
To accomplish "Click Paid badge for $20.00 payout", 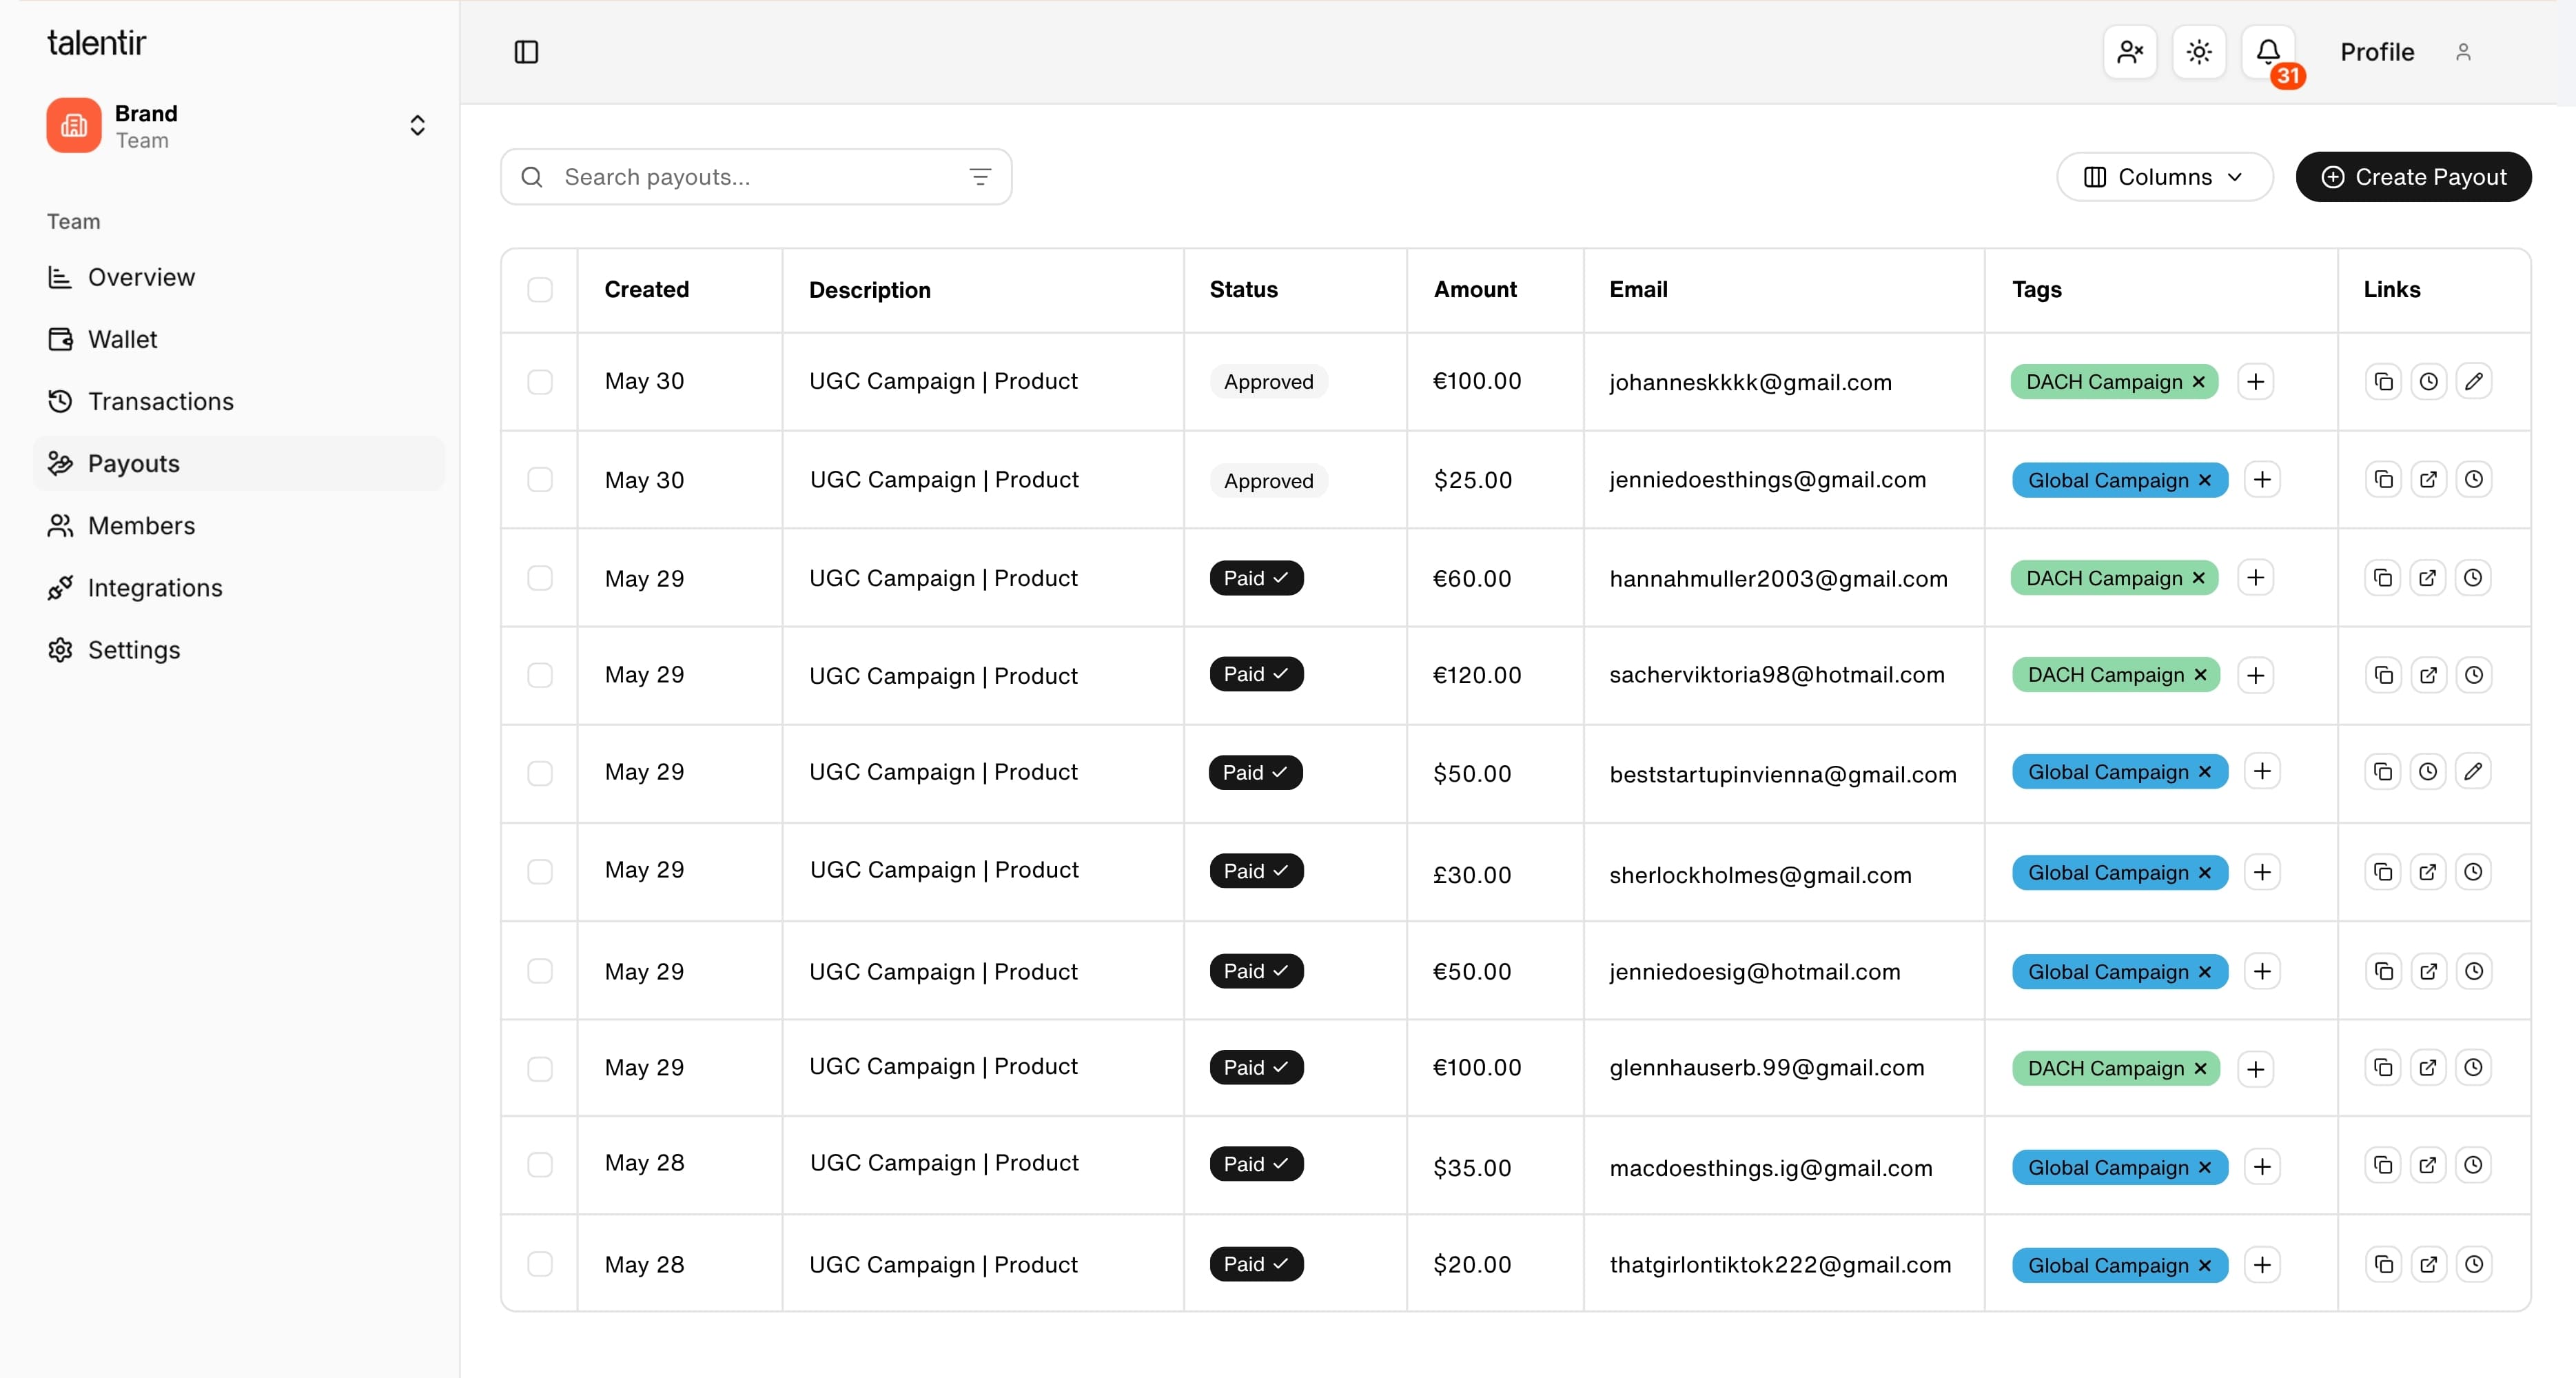I will (x=1256, y=1264).
